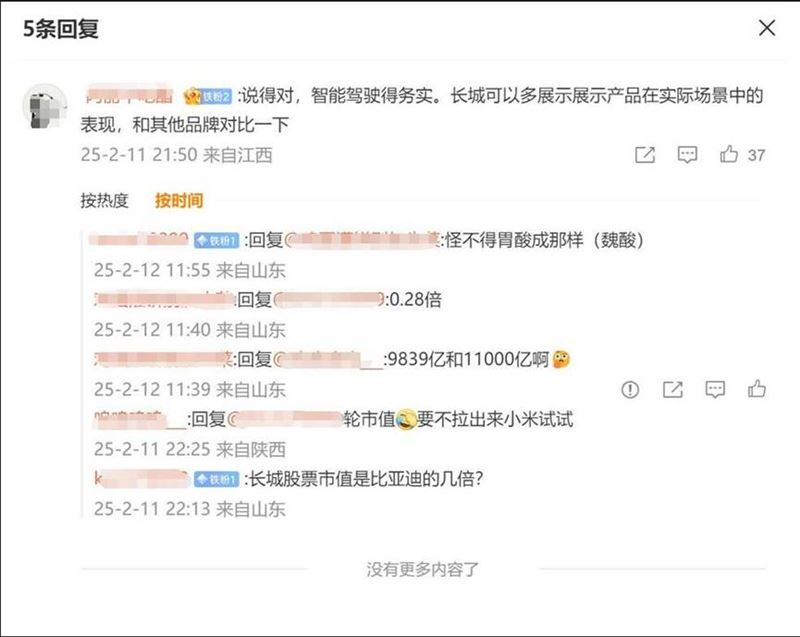This screenshot has height=637, width=800.
Task: Share the main comment via forward icon
Action: 644,155
